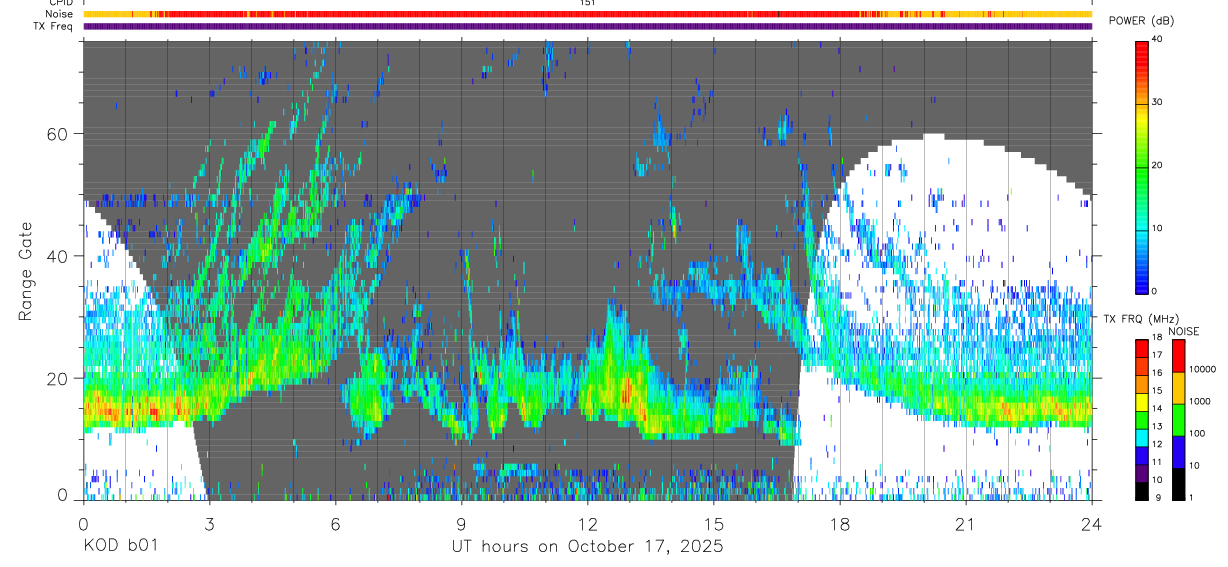Screen dimensions: 1228x567
Task: Click hour 9 on the UT axis
Action: click(461, 523)
